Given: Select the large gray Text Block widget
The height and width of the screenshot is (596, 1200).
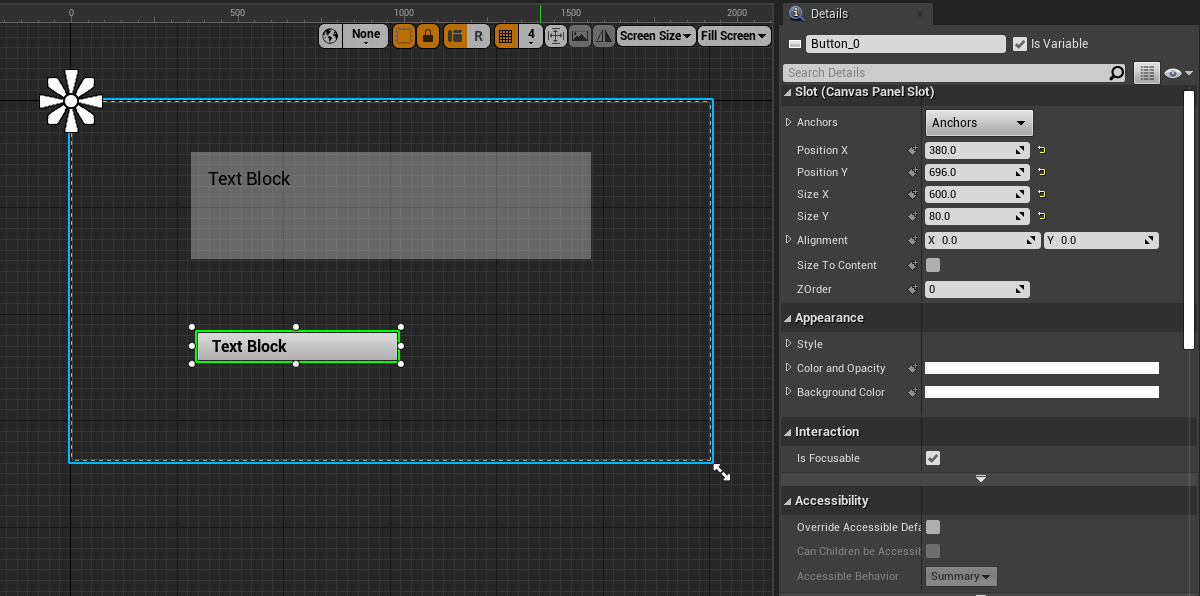Looking at the screenshot, I should [x=391, y=205].
